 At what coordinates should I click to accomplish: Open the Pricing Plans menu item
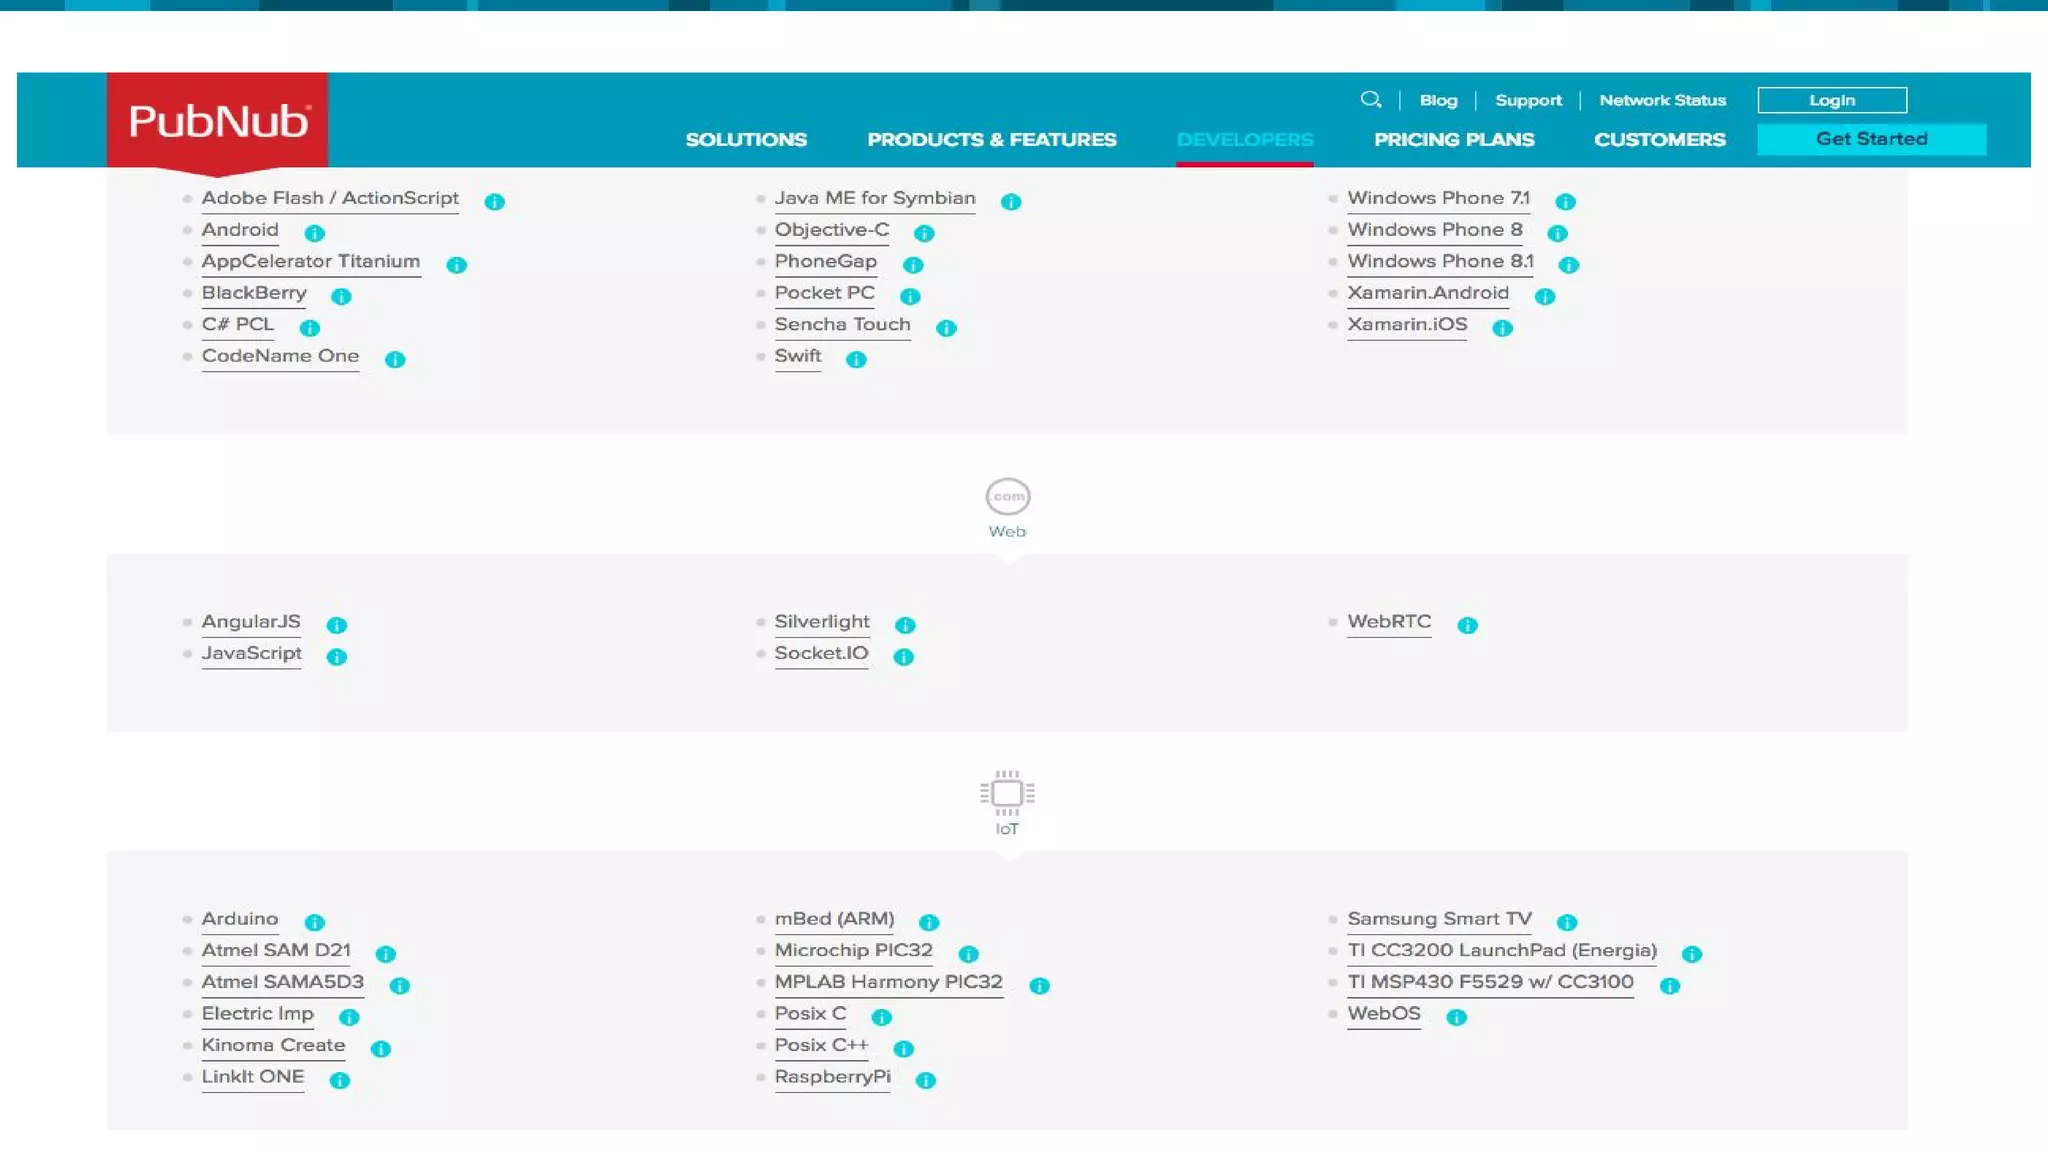pos(1453,140)
